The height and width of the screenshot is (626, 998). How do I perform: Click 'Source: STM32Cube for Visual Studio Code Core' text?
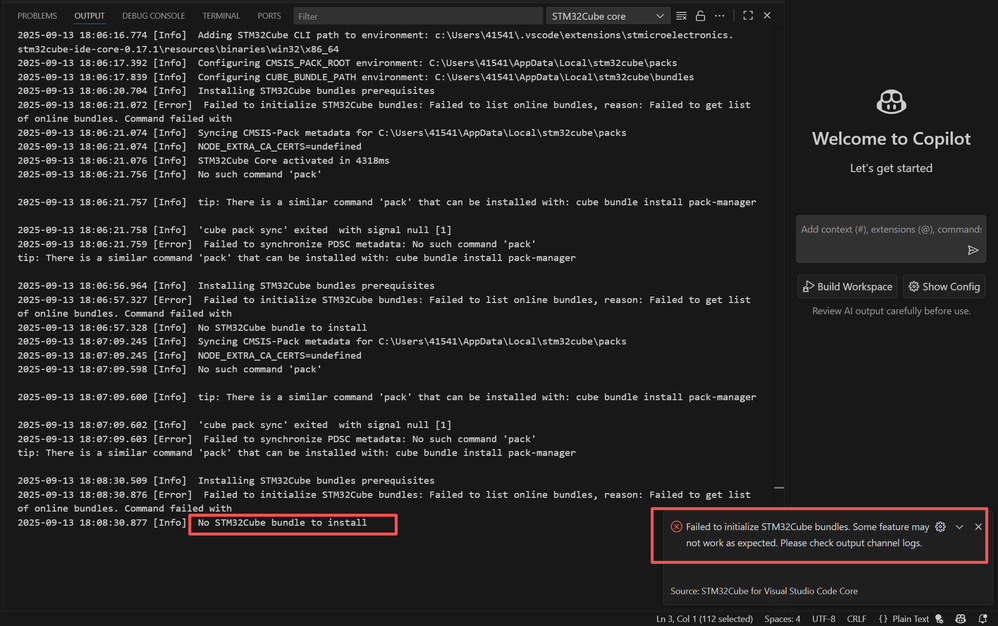[x=764, y=591]
